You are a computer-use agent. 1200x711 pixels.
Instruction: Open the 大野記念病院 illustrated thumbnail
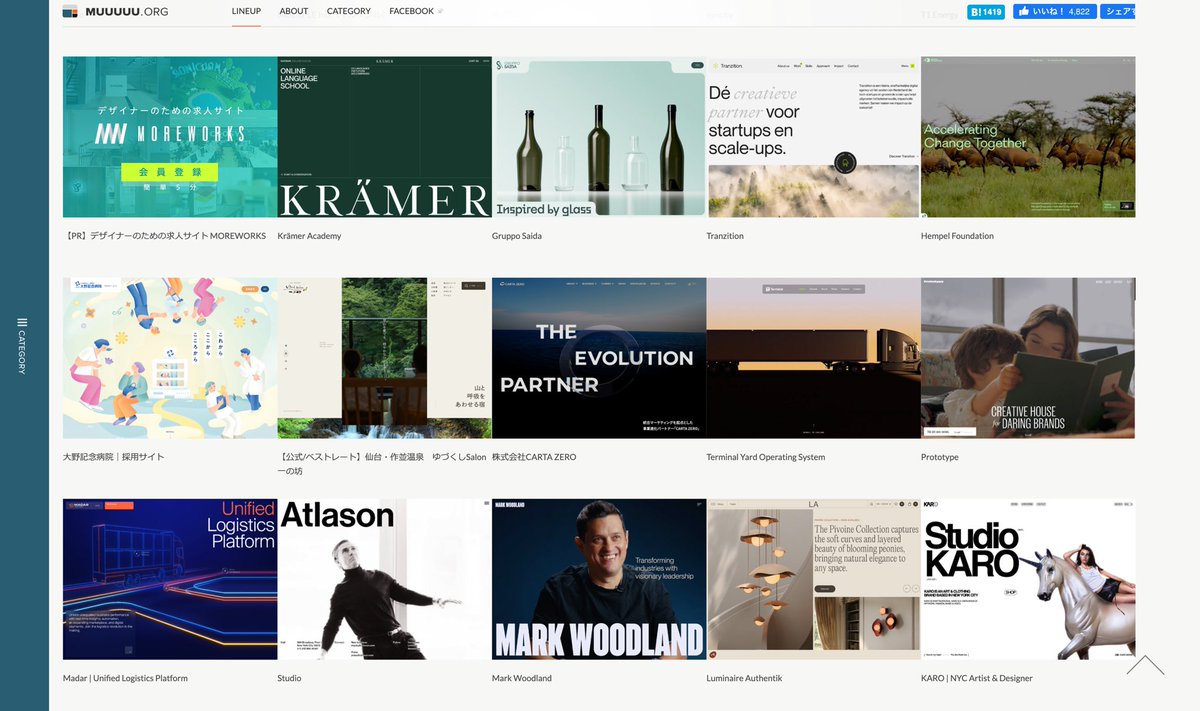click(x=170, y=358)
